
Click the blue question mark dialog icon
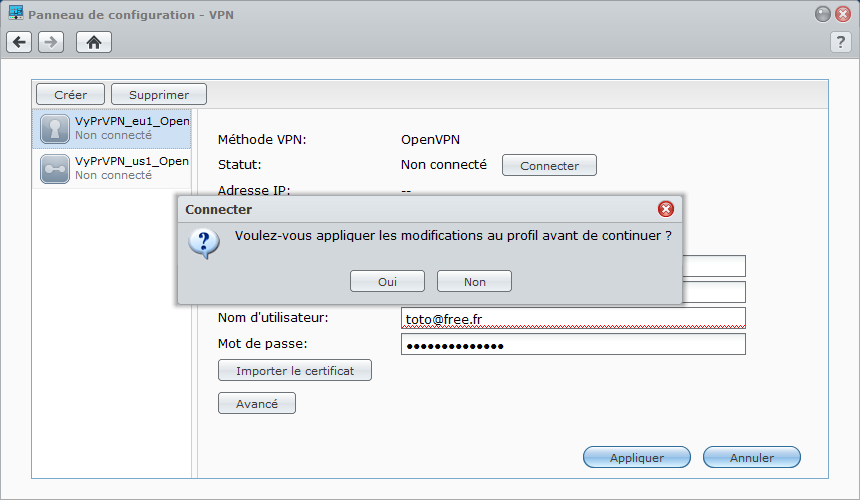click(x=204, y=243)
